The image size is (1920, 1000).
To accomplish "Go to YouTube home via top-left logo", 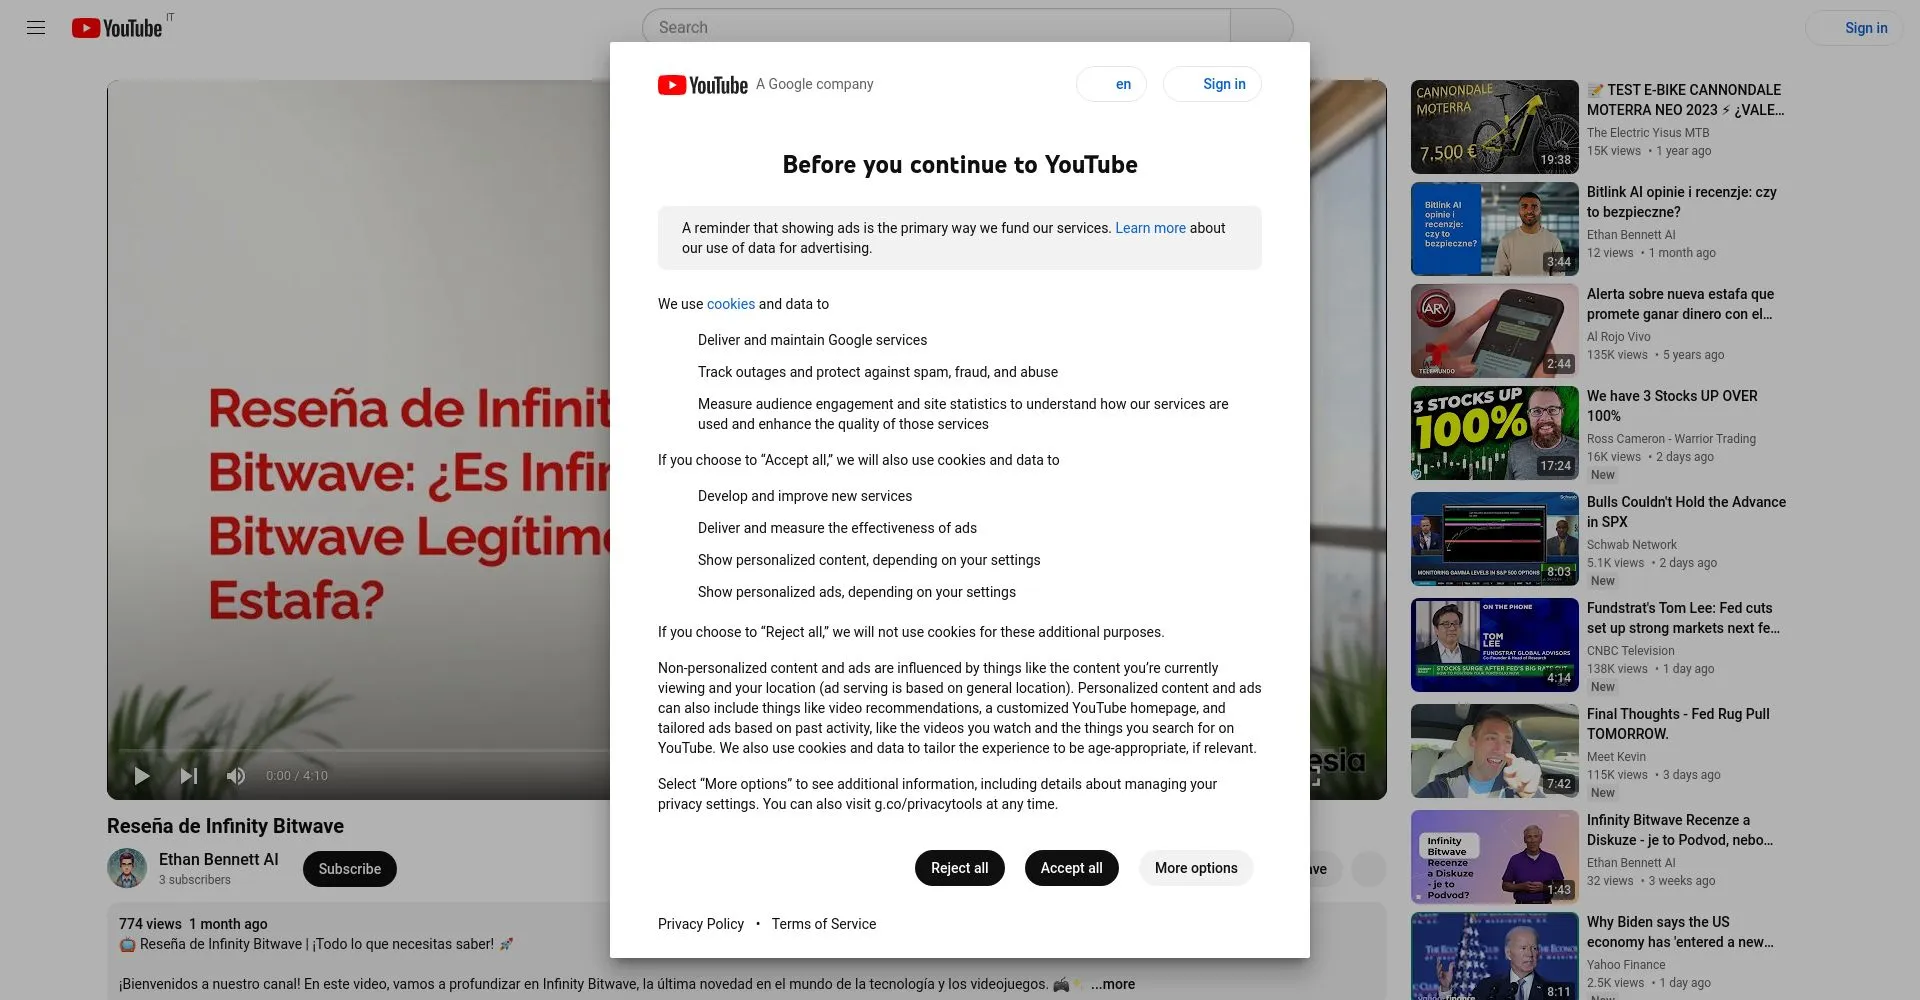I will pos(117,28).
